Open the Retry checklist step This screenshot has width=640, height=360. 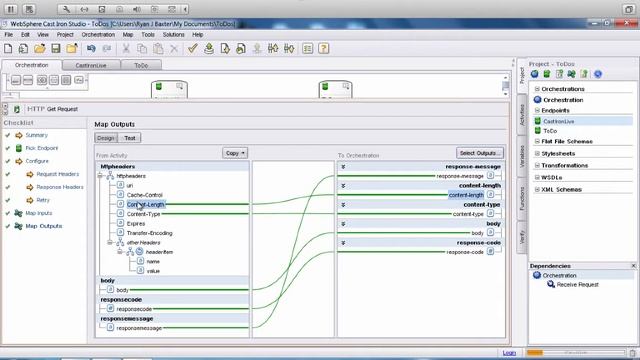43,200
